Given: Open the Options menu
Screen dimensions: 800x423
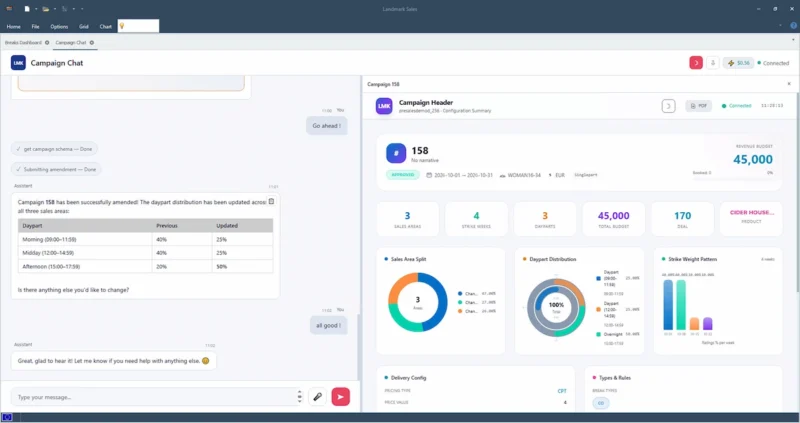Looking at the screenshot, I should click(x=59, y=27).
